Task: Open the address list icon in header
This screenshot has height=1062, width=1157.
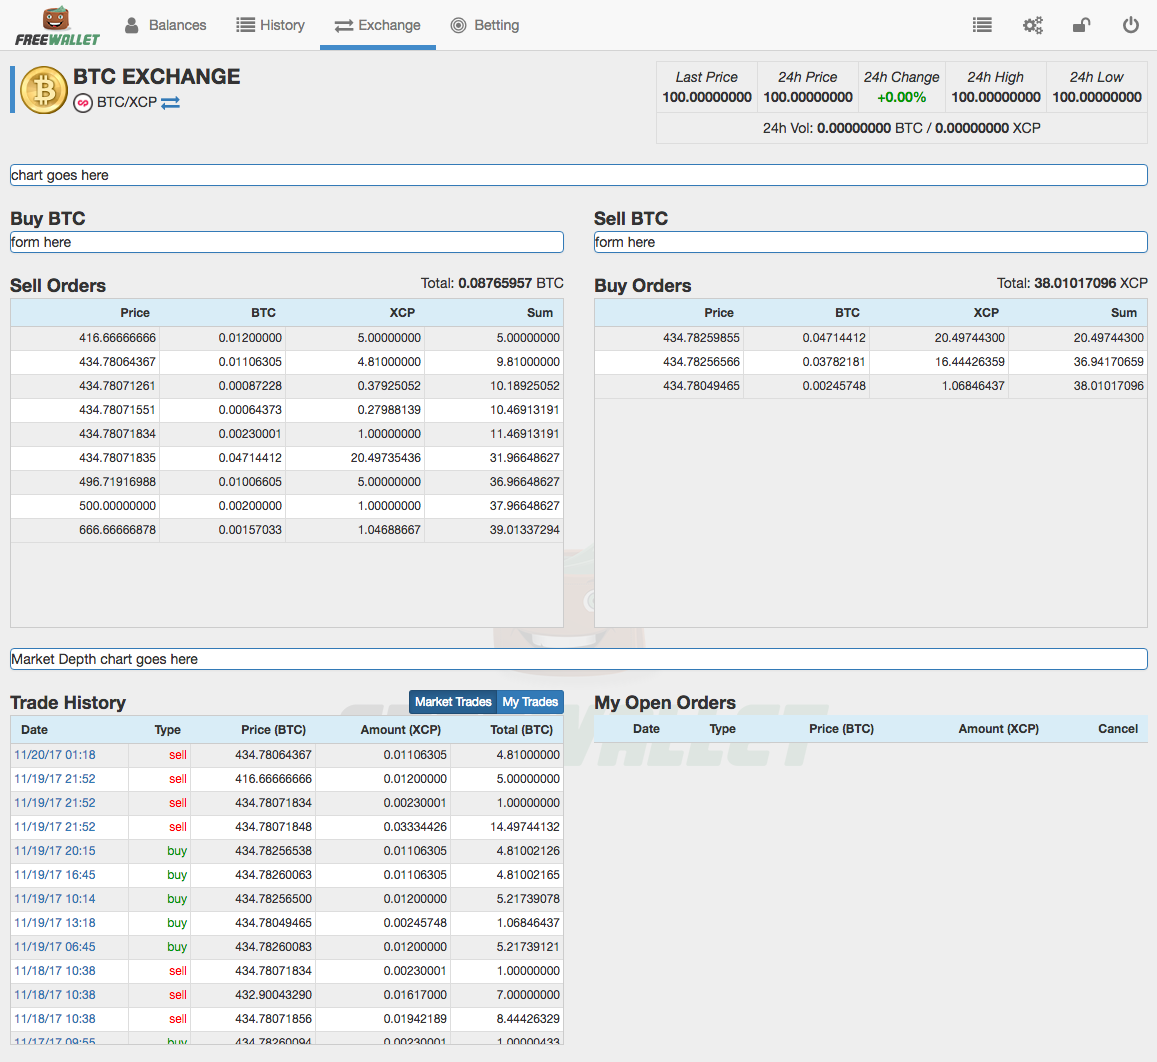Action: click(982, 25)
